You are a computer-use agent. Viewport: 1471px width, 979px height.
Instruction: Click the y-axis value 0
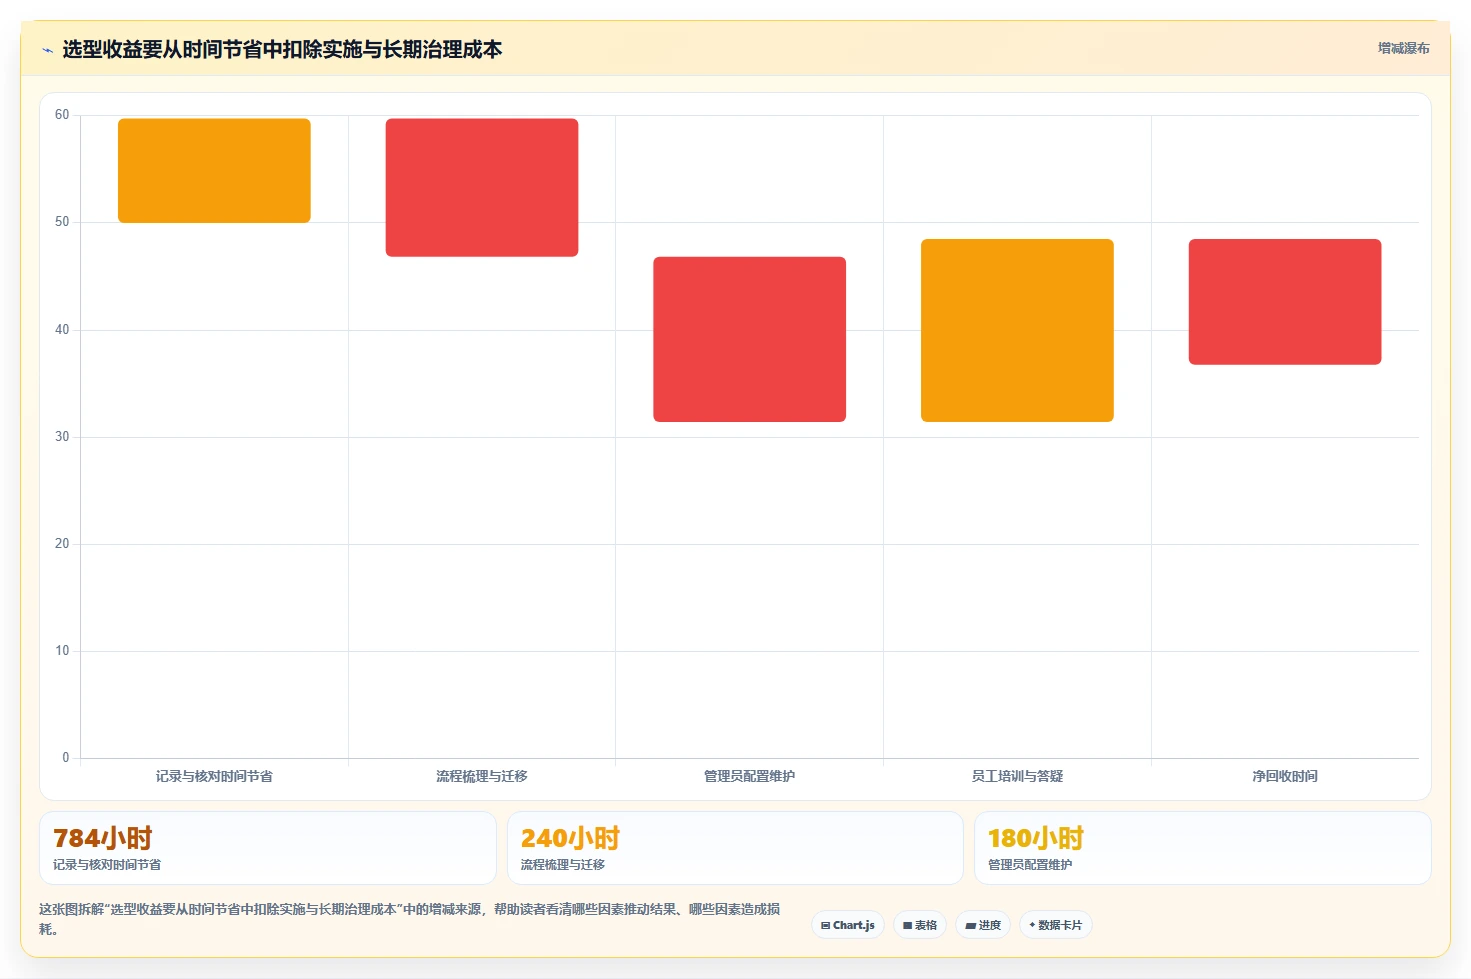click(66, 758)
